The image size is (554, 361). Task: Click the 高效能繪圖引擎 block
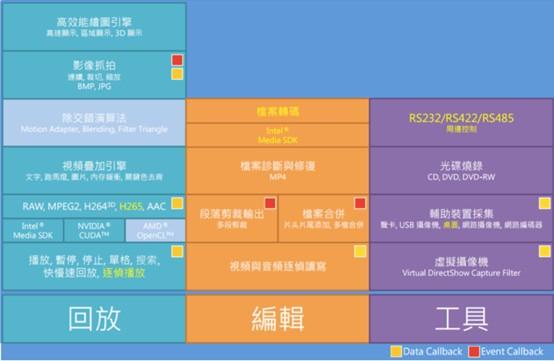[94, 27]
